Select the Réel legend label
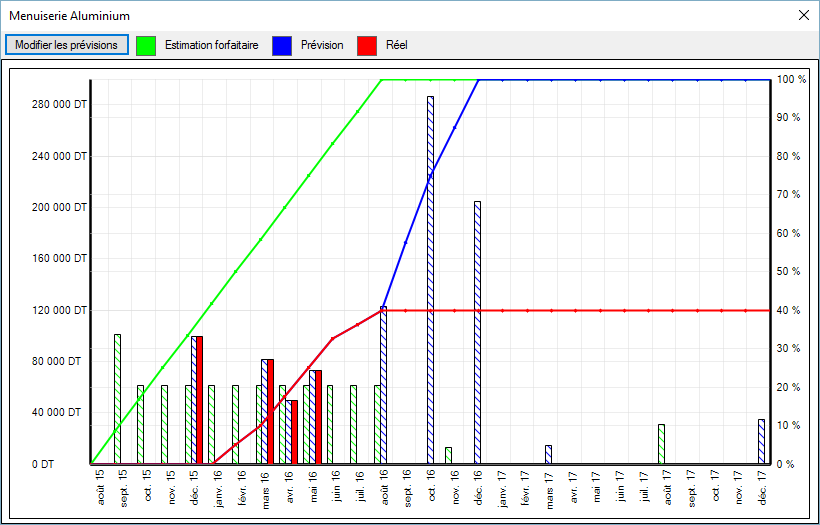Screen dimensions: 820x525 point(396,45)
